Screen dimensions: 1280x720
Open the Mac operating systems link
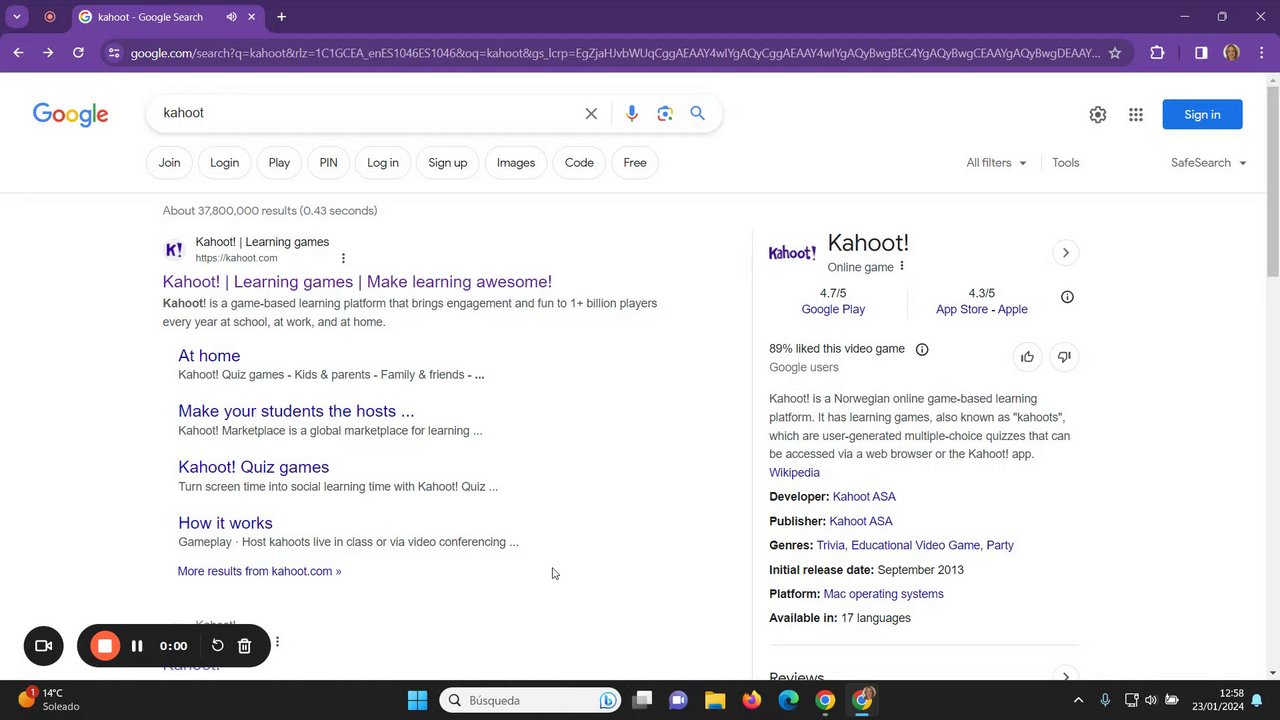[883, 594]
